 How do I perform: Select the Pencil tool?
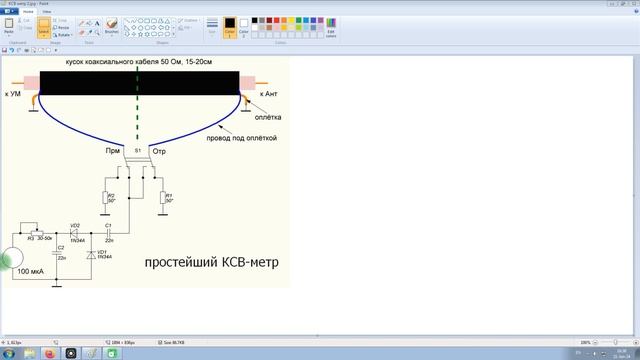82,23
